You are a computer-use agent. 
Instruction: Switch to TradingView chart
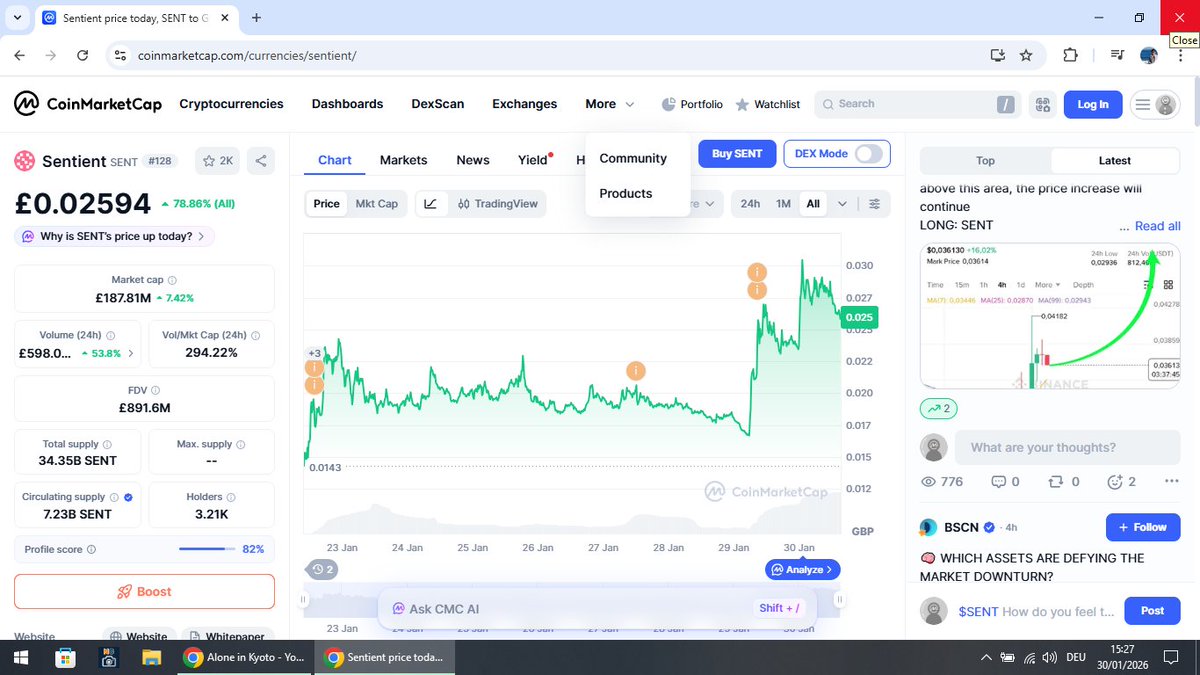tap(497, 203)
